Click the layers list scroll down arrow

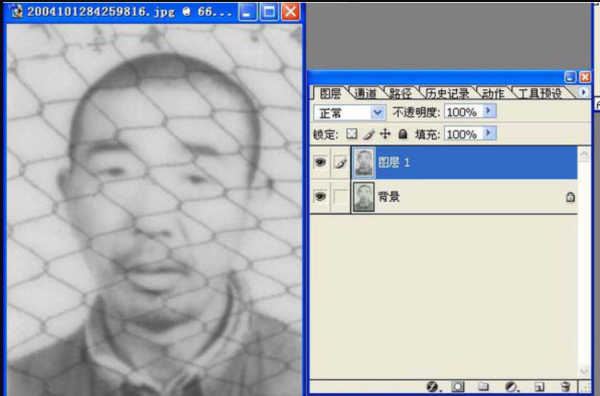(x=584, y=371)
